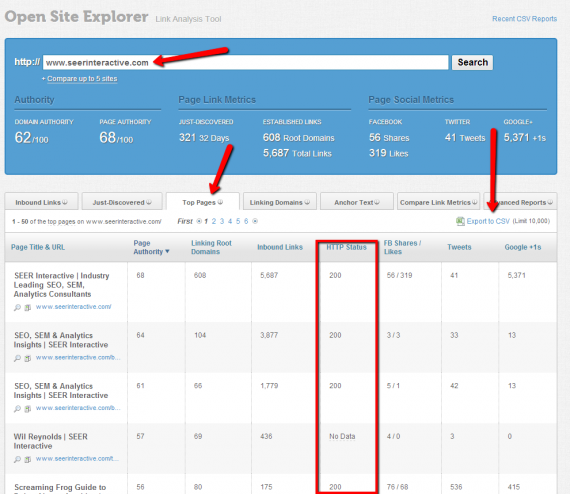Open the Compare Link Metrics tab

pyautogui.click(x=438, y=201)
